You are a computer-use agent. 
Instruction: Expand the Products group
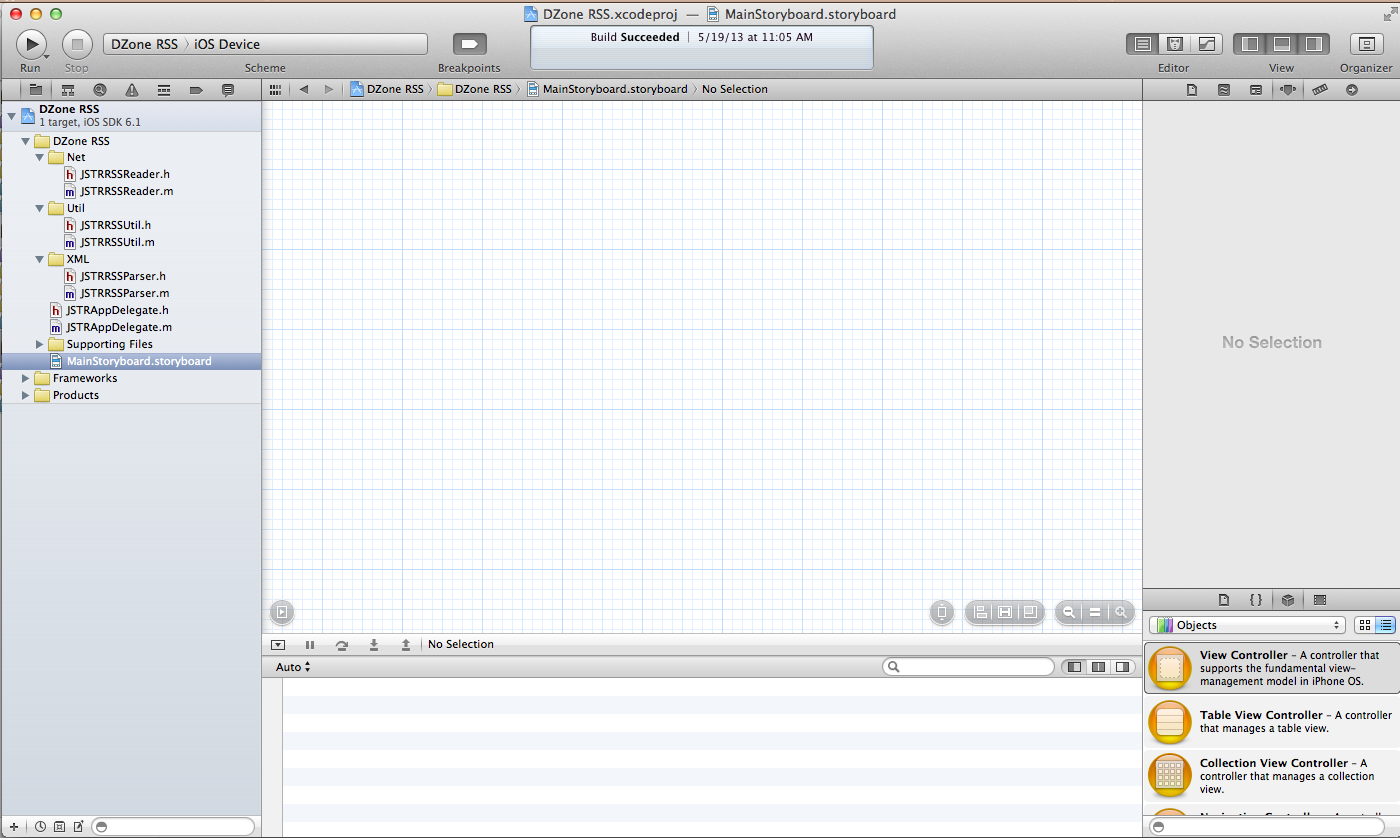click(x=25, y=395)
